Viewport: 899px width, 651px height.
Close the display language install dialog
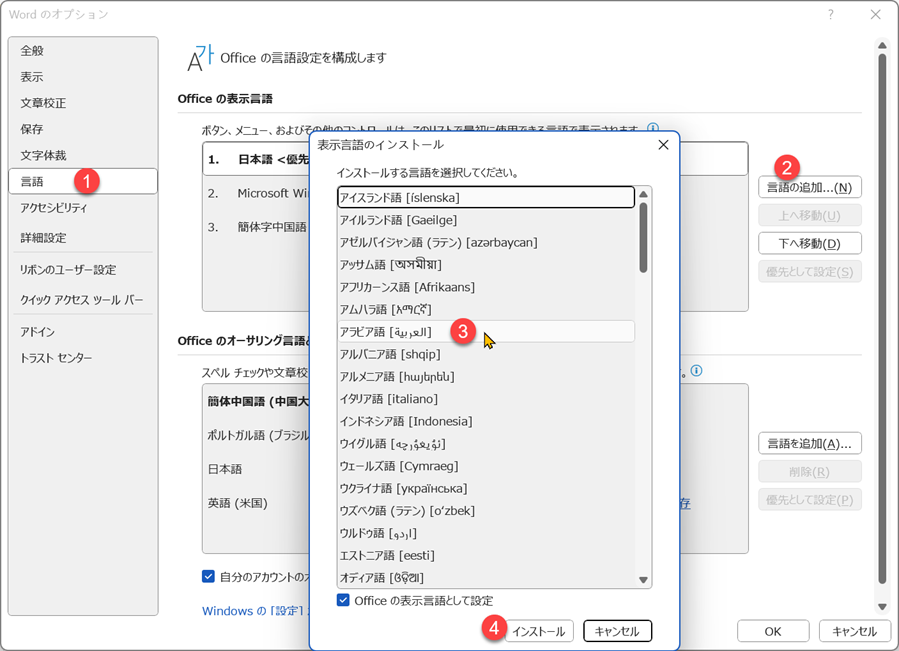[x=663, y=145]
